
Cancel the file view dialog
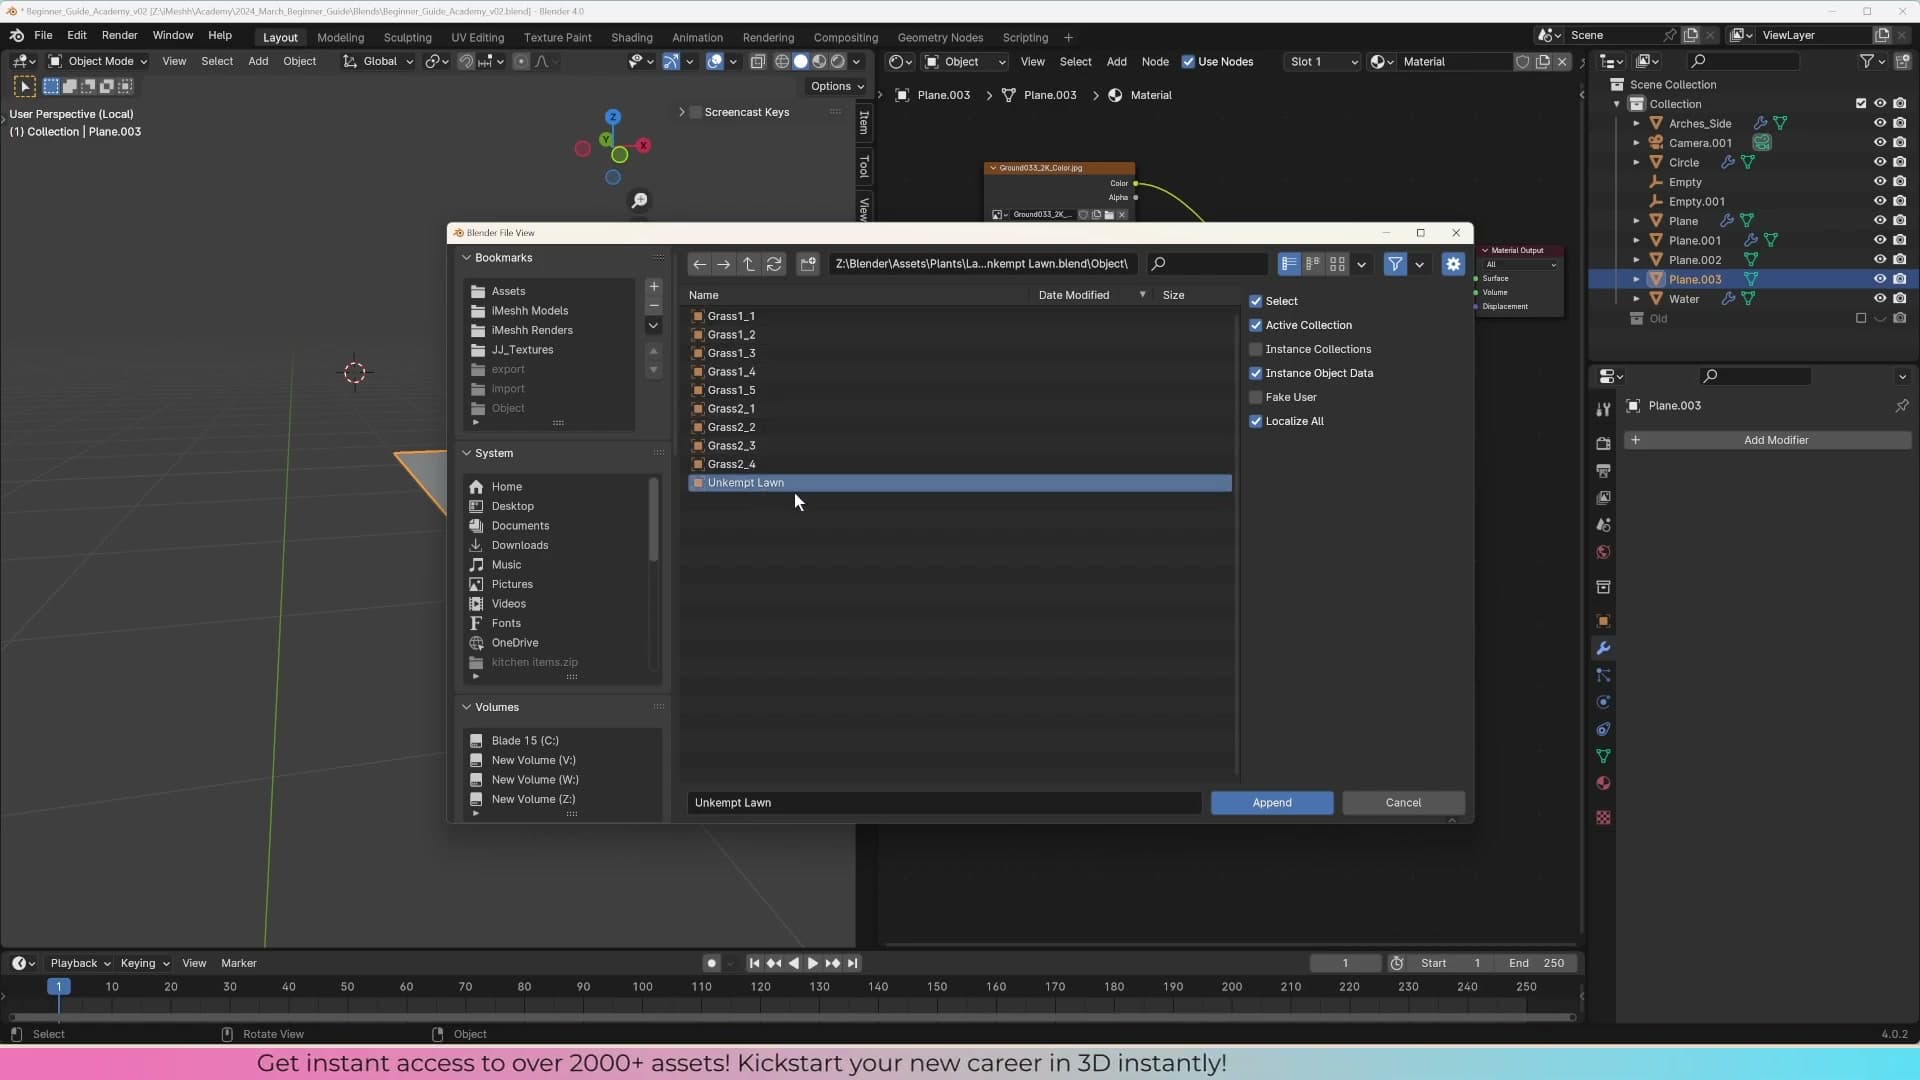point(1403,803)
